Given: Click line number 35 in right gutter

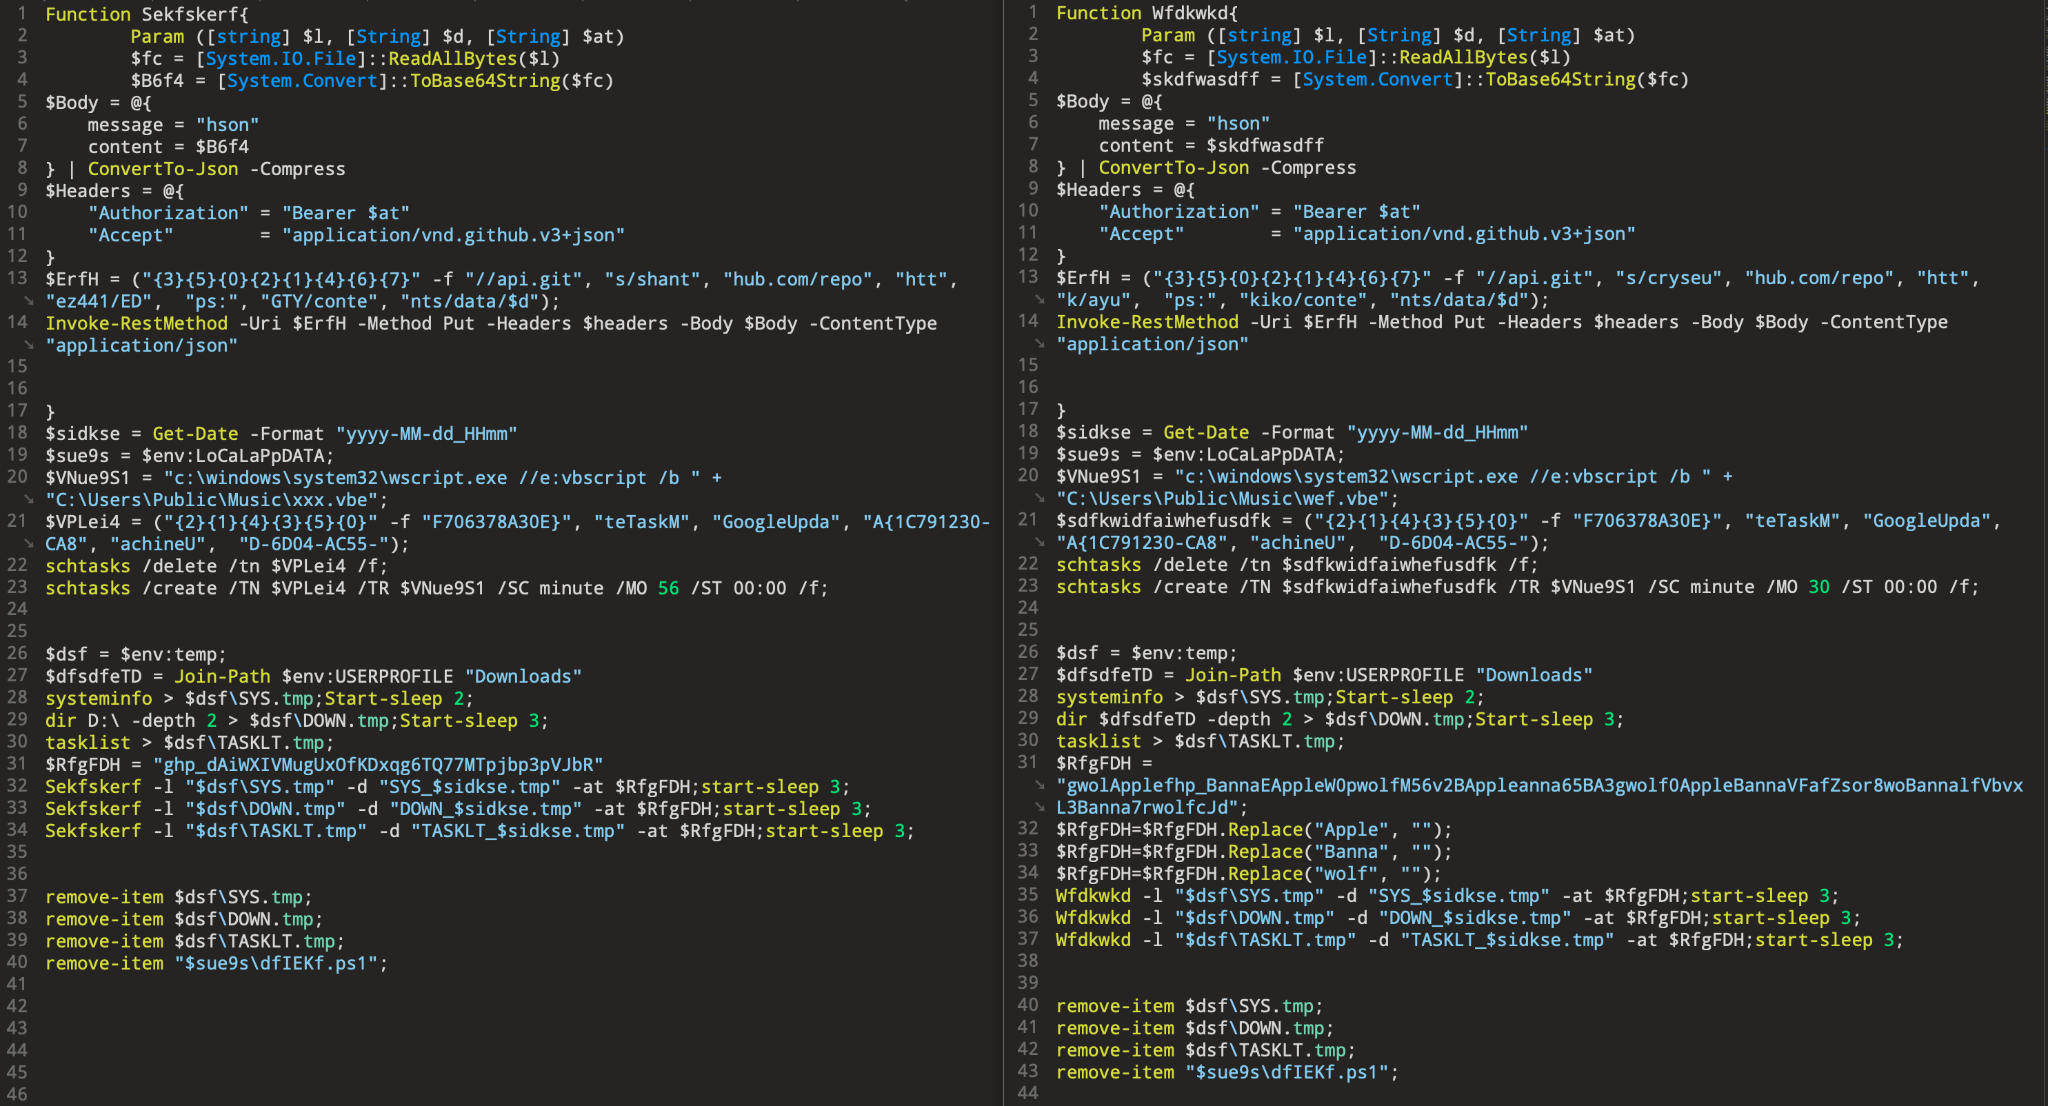Looking at the screenshot, I should click(1028, 894).
